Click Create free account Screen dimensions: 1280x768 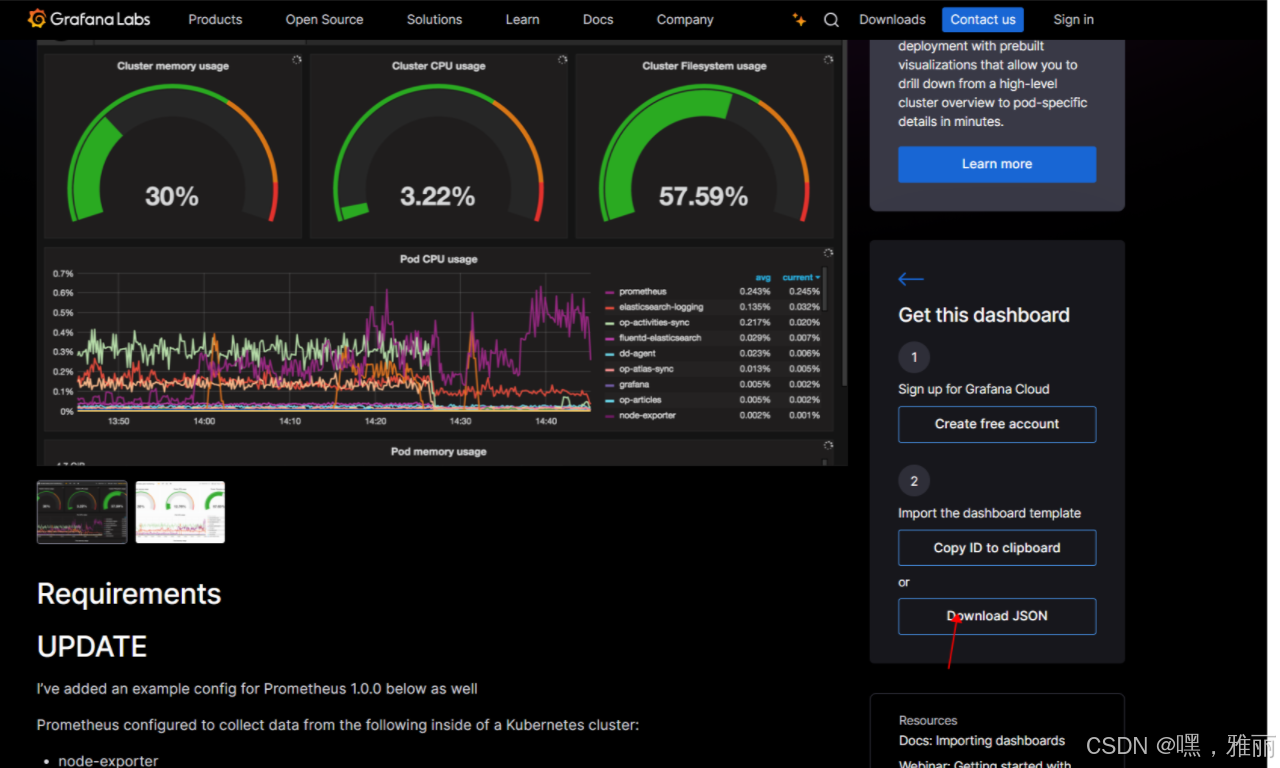997,424
